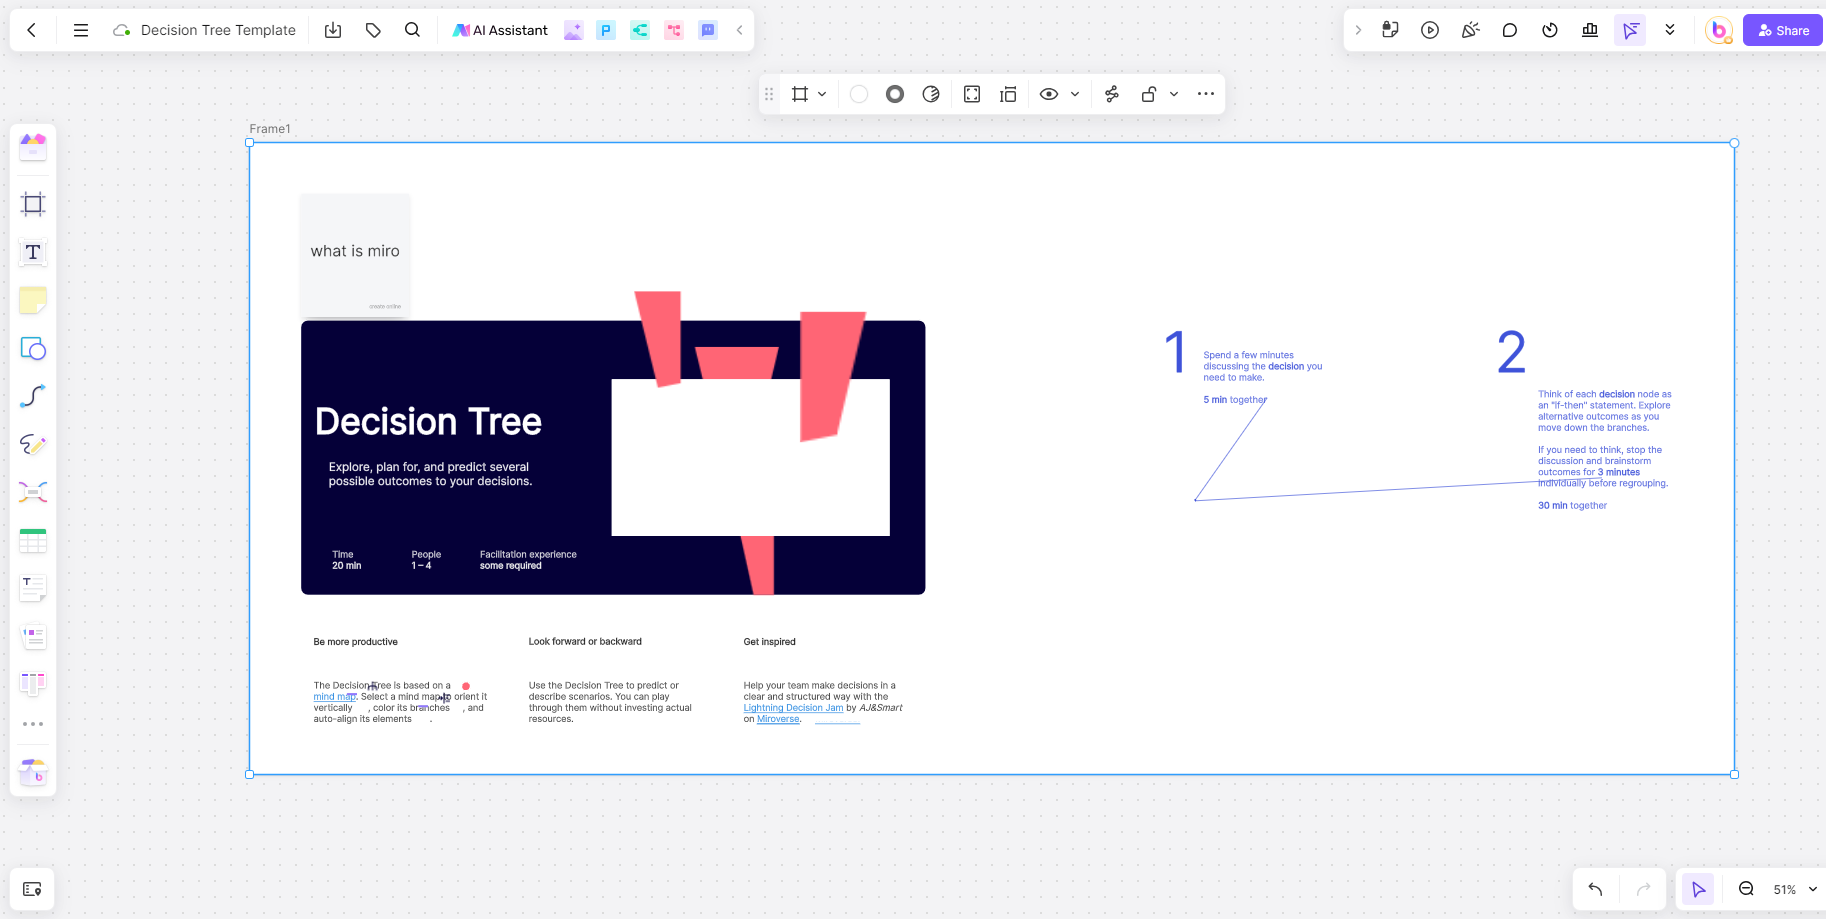Toggle frame visibility eye icon

(x=1049, y=94)
